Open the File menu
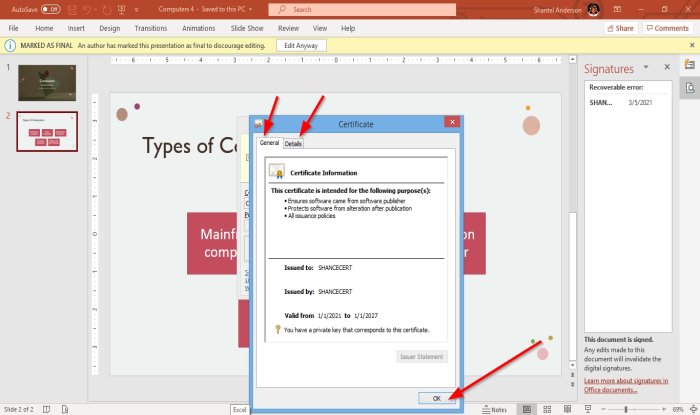The width and height of the screenshot is (700, 415). coord(13,28)
